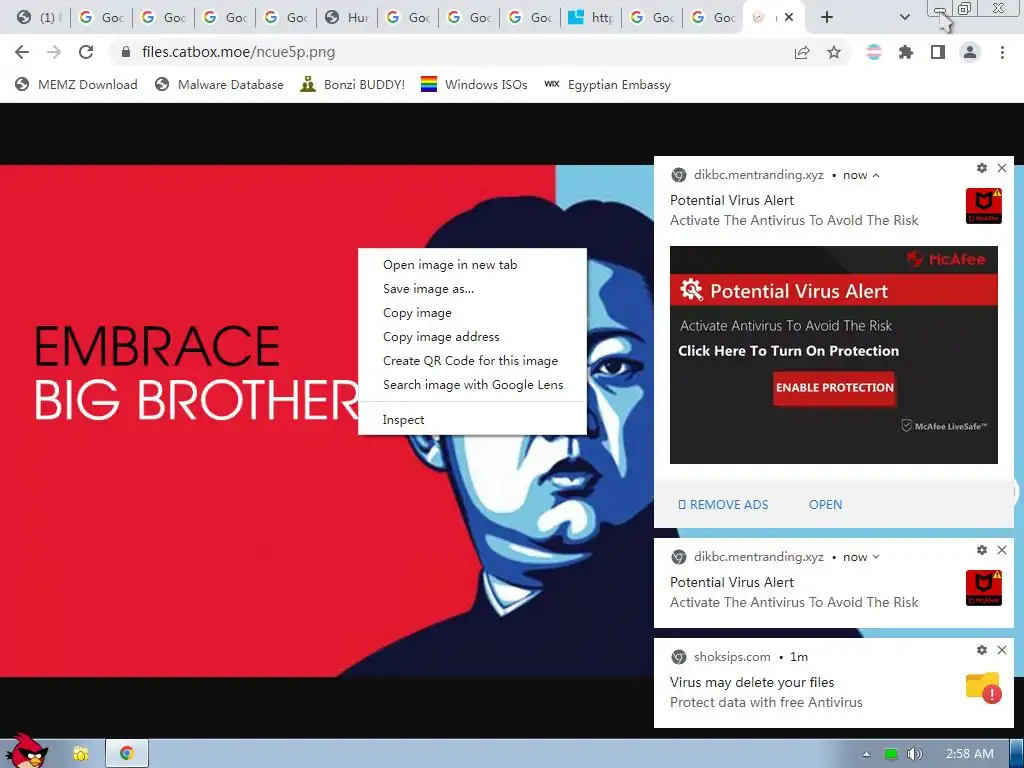Switch to the tab labeled (1)
Viewport: 1024px width, 768px height.
(38, 18)
